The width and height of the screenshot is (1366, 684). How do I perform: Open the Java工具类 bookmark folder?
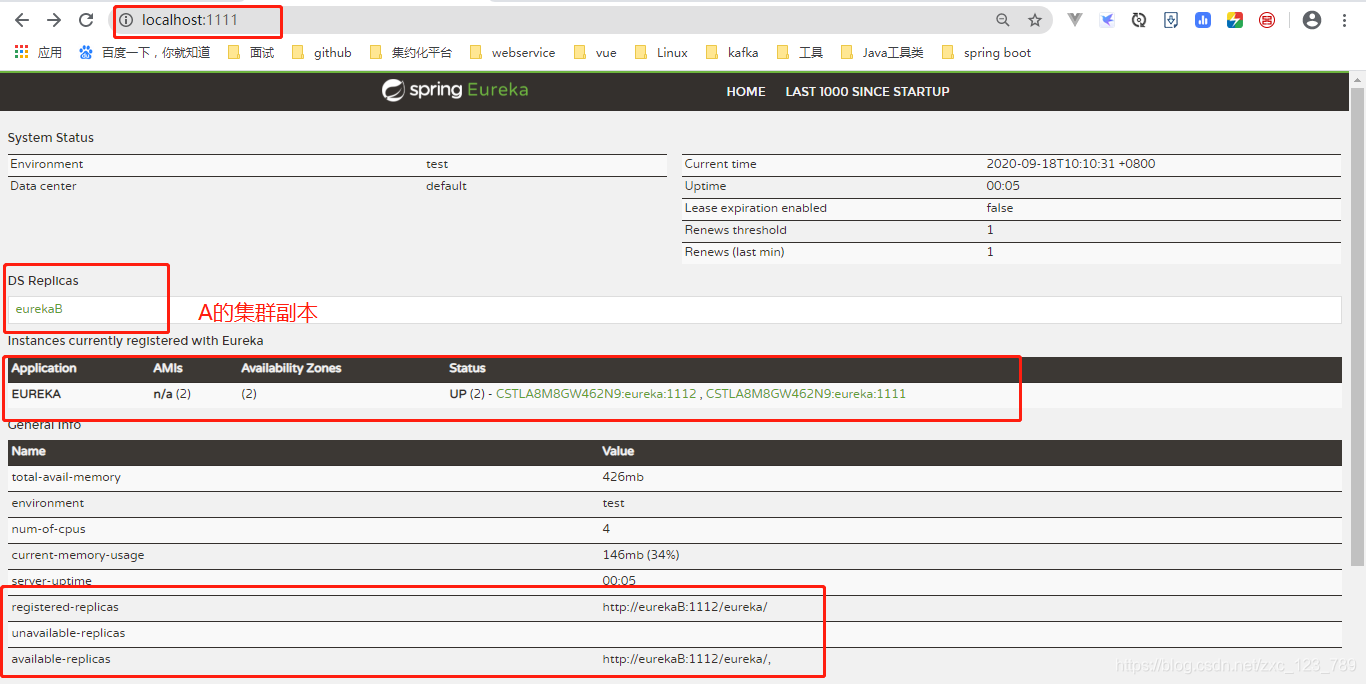click(882, 53)
